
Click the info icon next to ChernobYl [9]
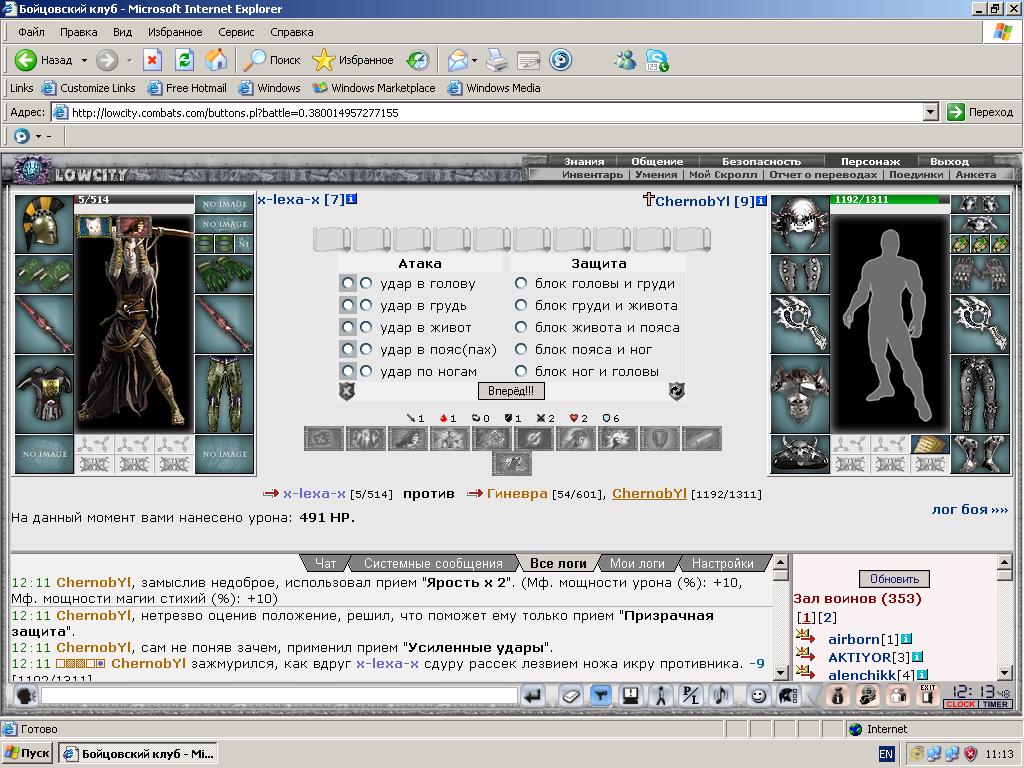point(761,201)
